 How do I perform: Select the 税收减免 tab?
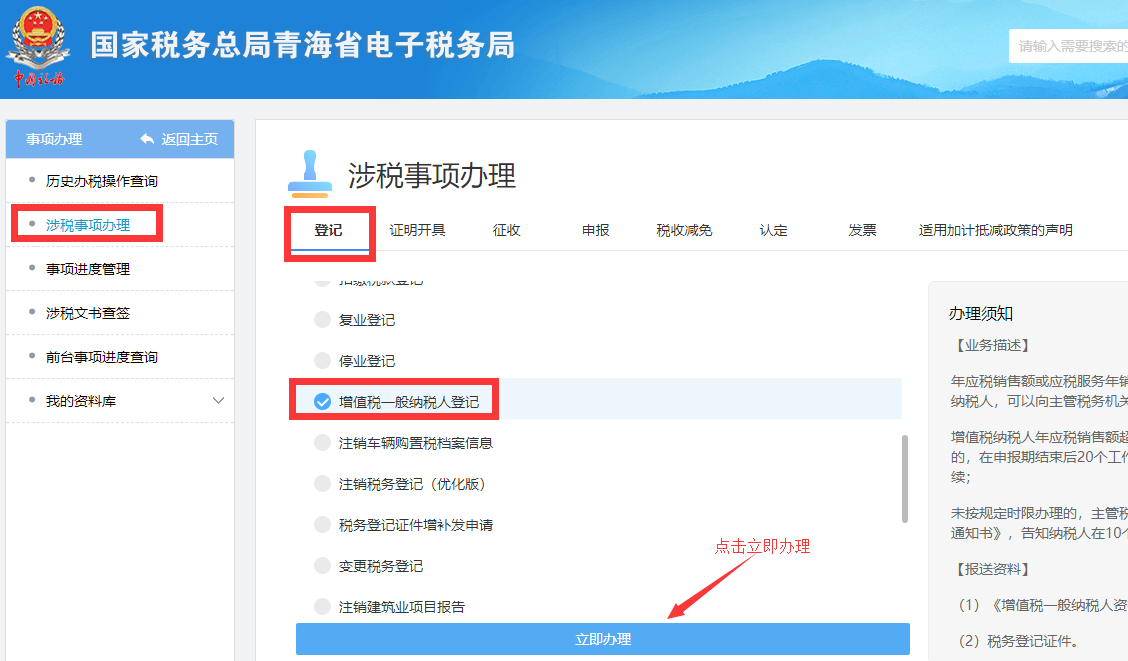(684, 229)
